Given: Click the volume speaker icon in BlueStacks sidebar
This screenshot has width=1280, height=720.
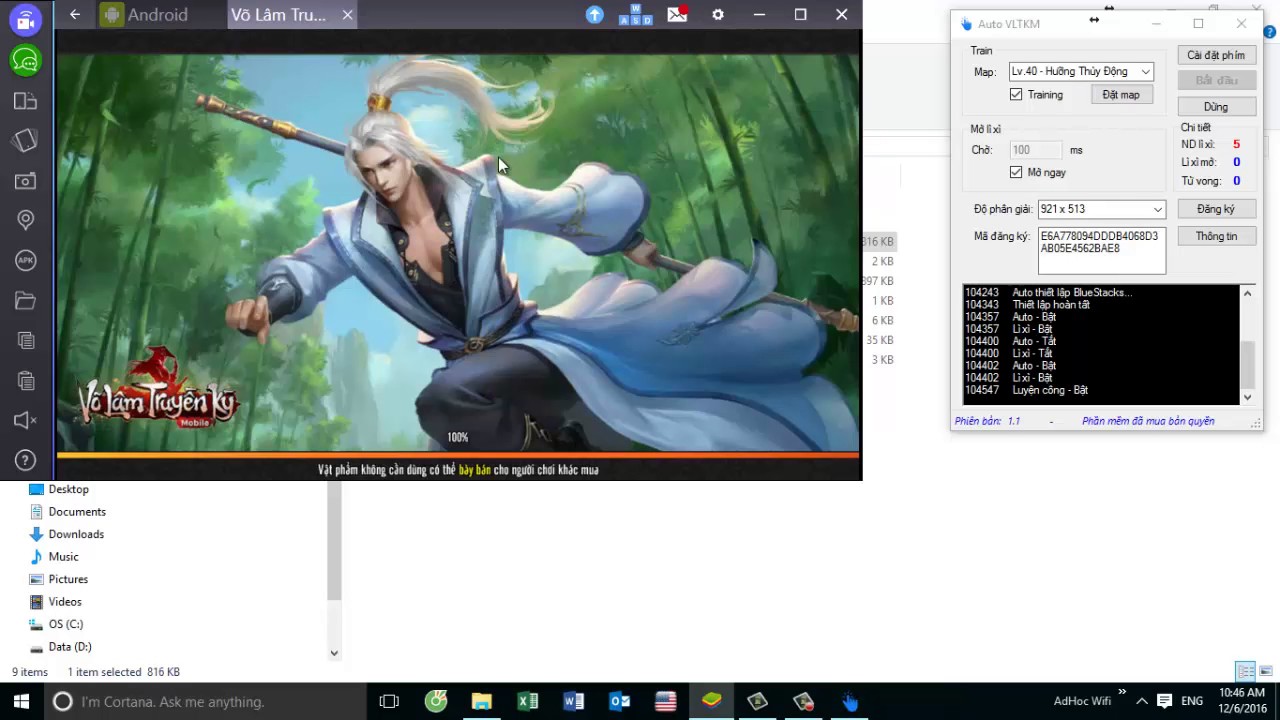Looking at the screenshot, I should click(25, 420).
